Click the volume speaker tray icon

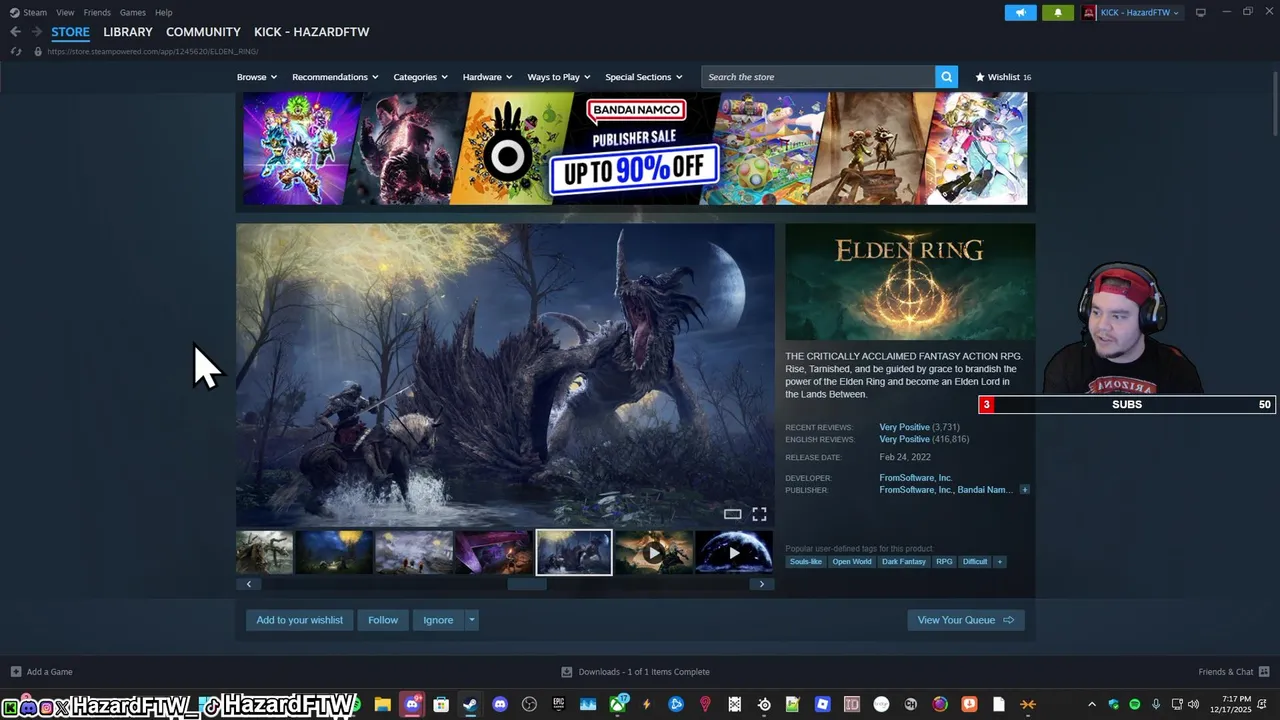[x=1193, y=705]
